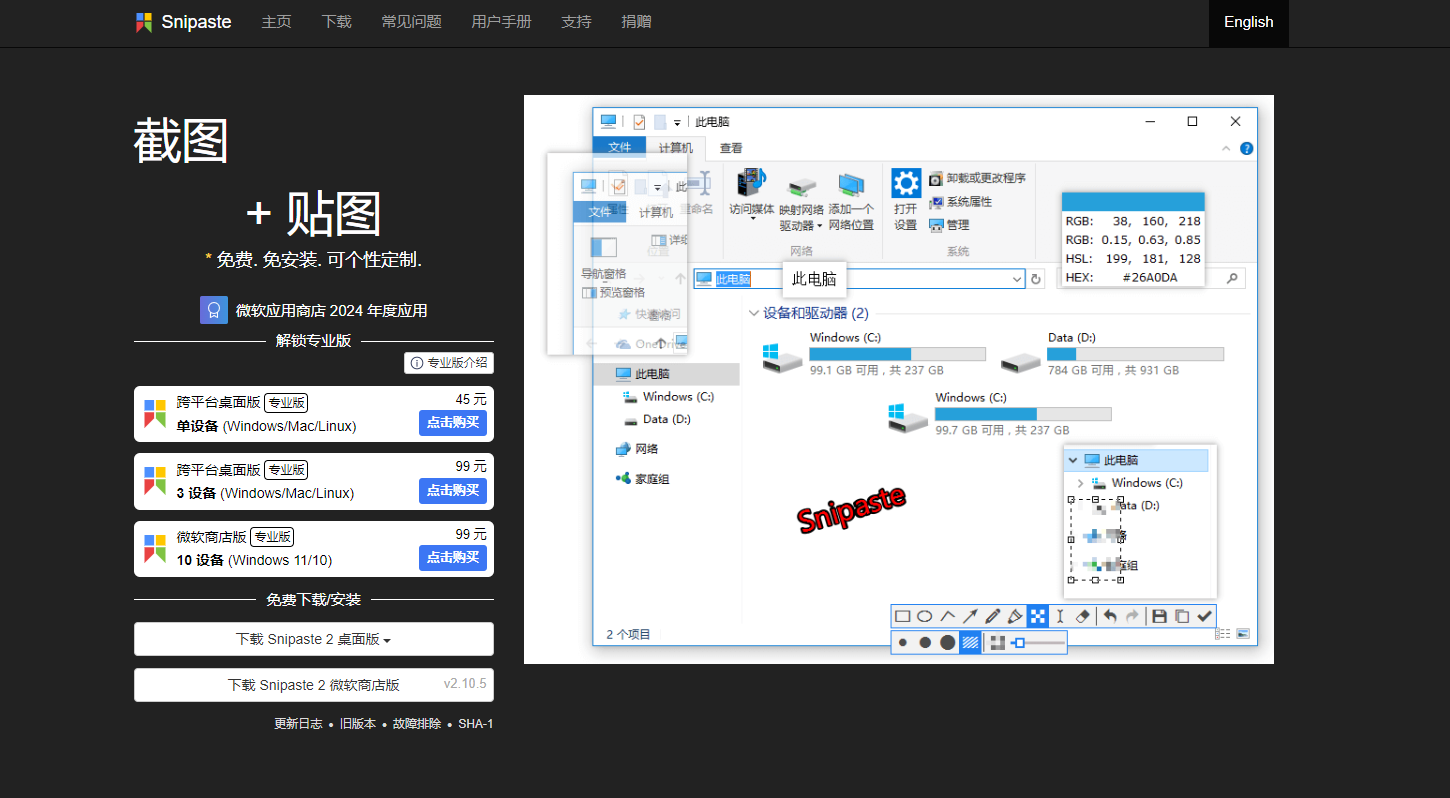Collapse the 设备和驱动器 (2) group
This screenshot has height=798, width=1450.
754,313
